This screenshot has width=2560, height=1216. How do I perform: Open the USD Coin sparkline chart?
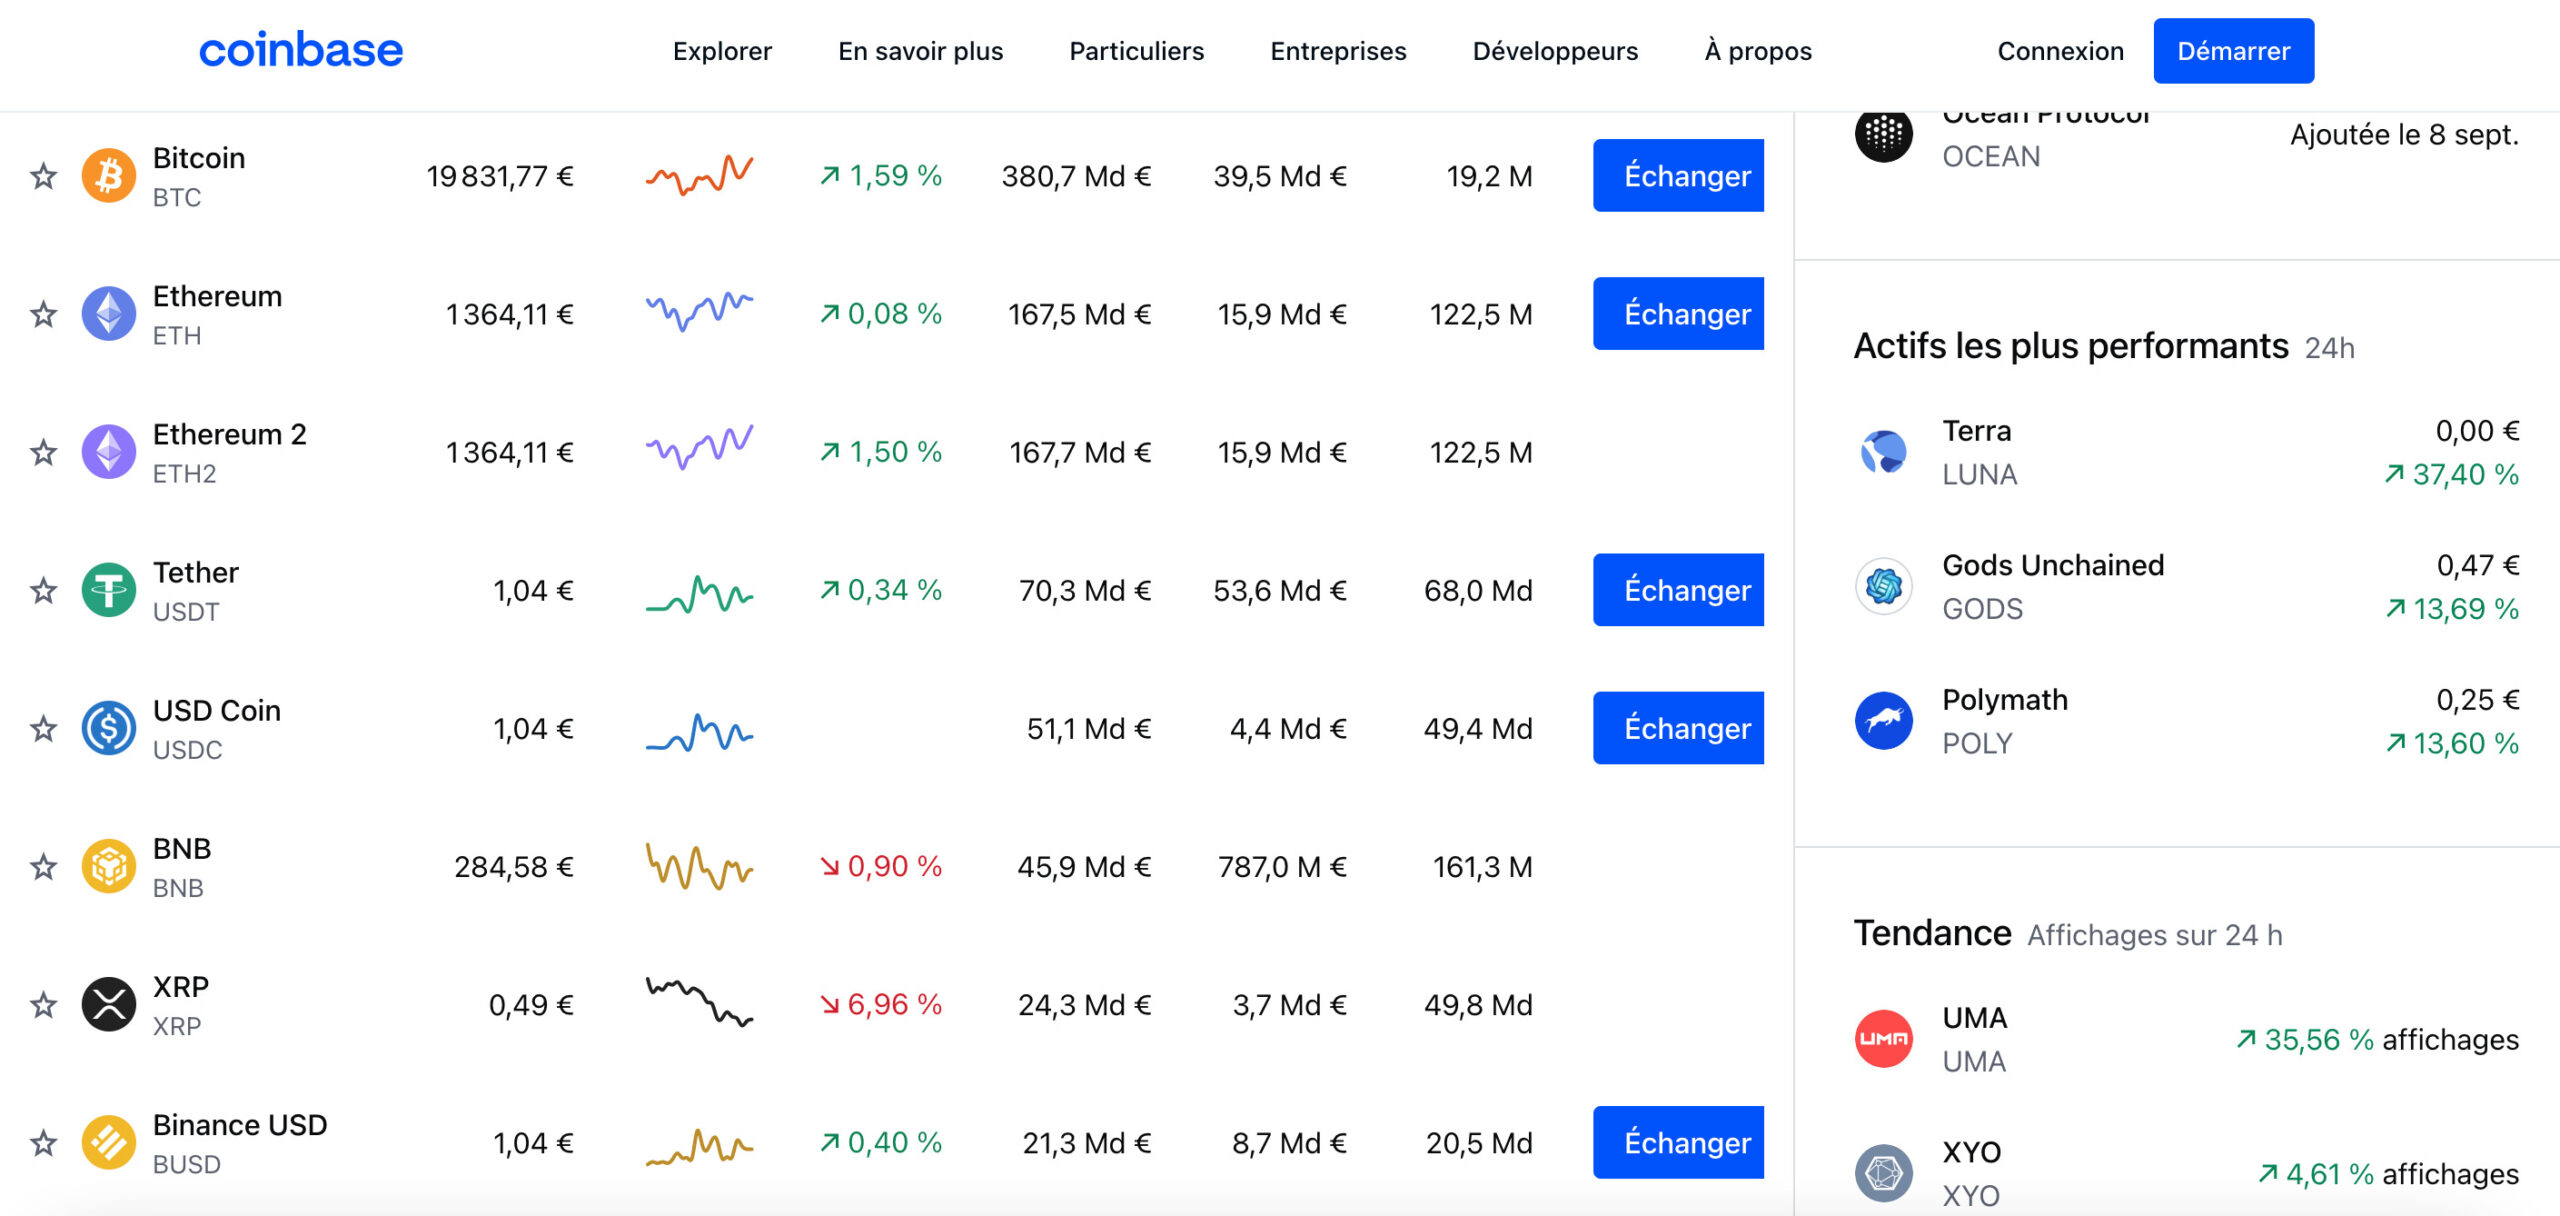(x=699, y=732)
